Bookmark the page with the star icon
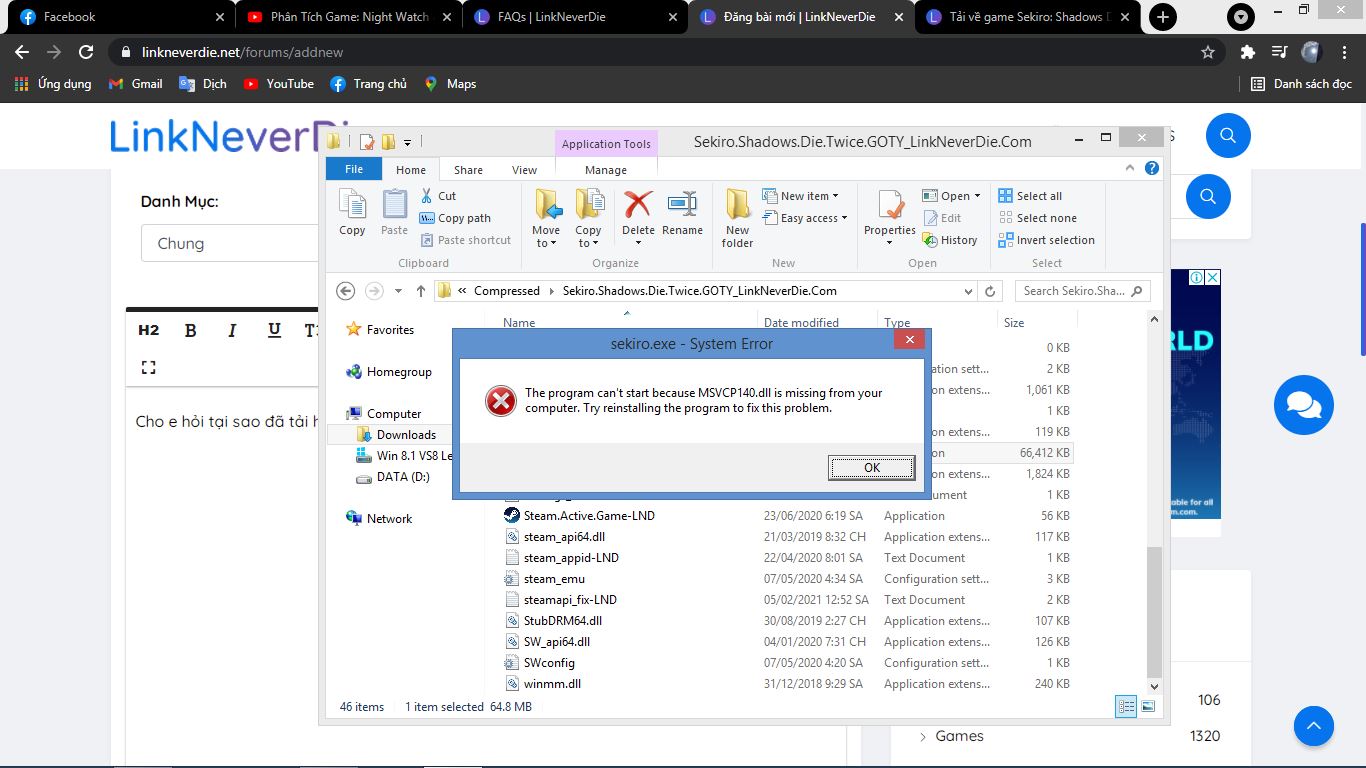Screen dimensions: 1366x768 click(x=1207, y=52)
